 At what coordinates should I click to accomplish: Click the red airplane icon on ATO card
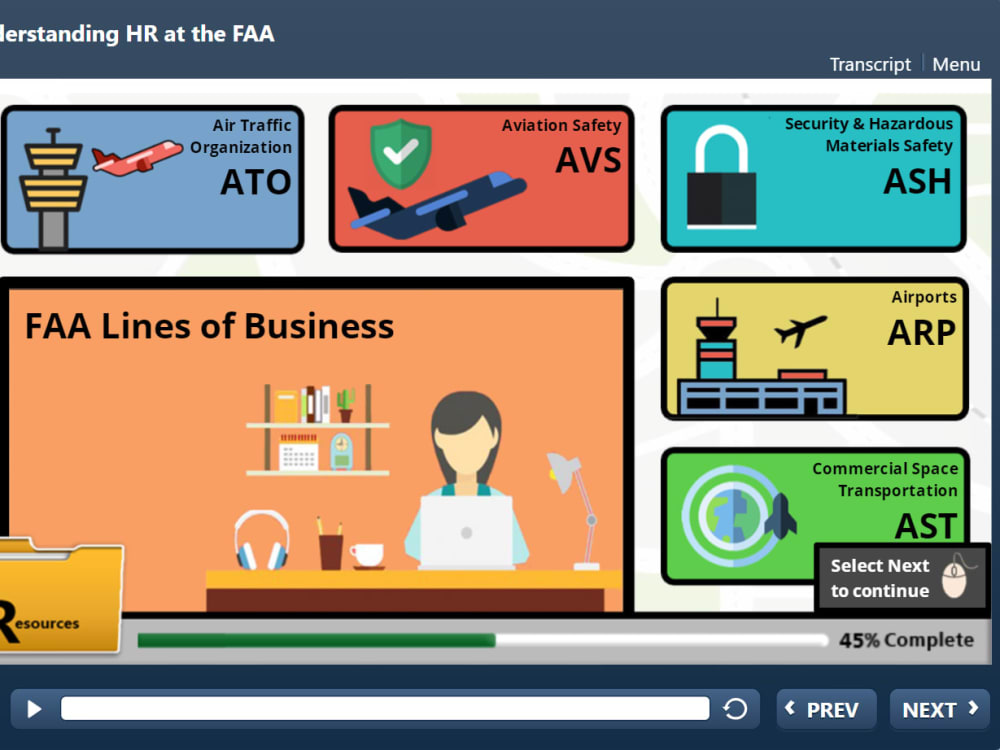pyautogui.click(x=136, y=158)
